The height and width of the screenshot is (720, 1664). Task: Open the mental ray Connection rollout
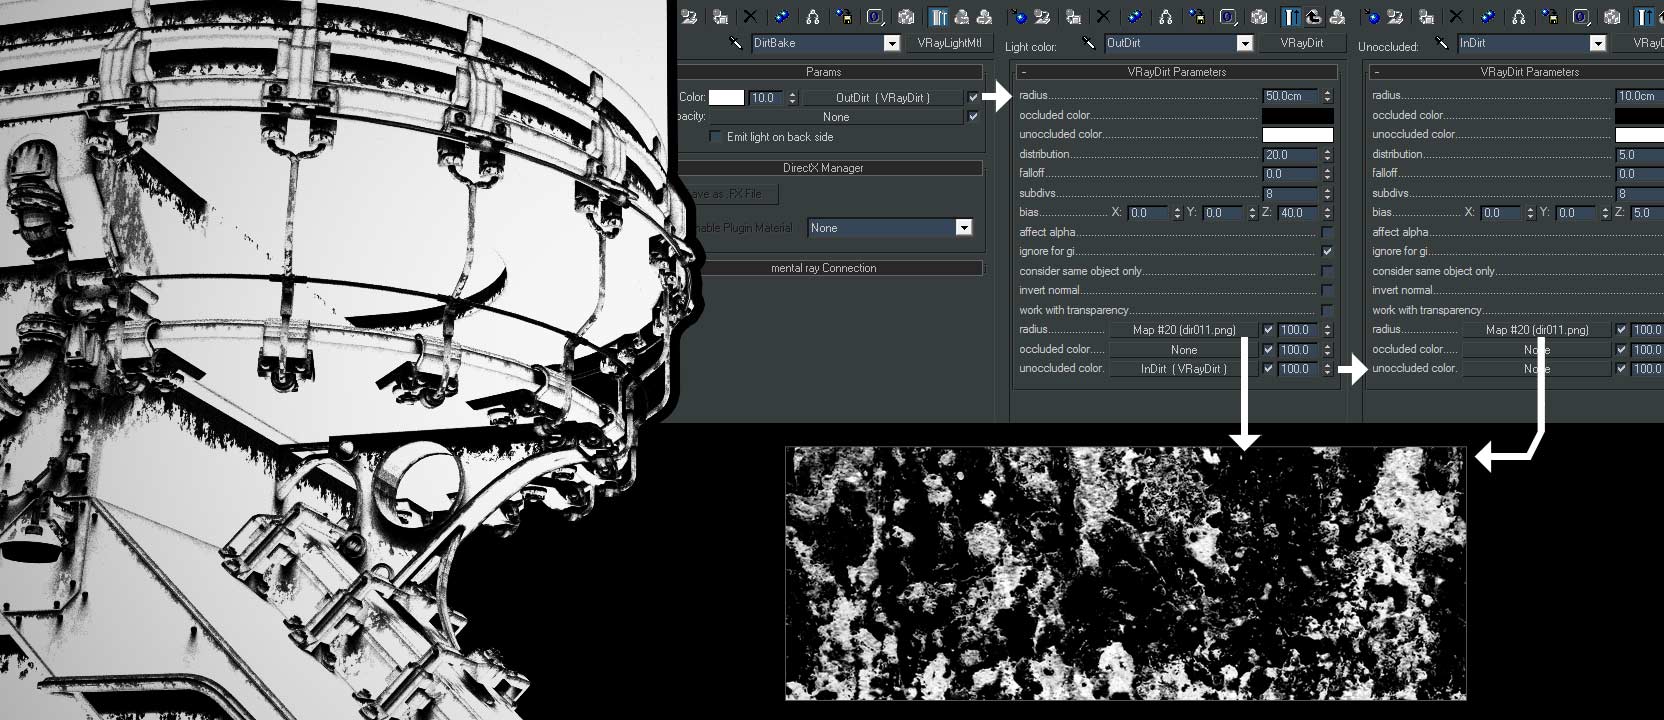tap(822, 268)
